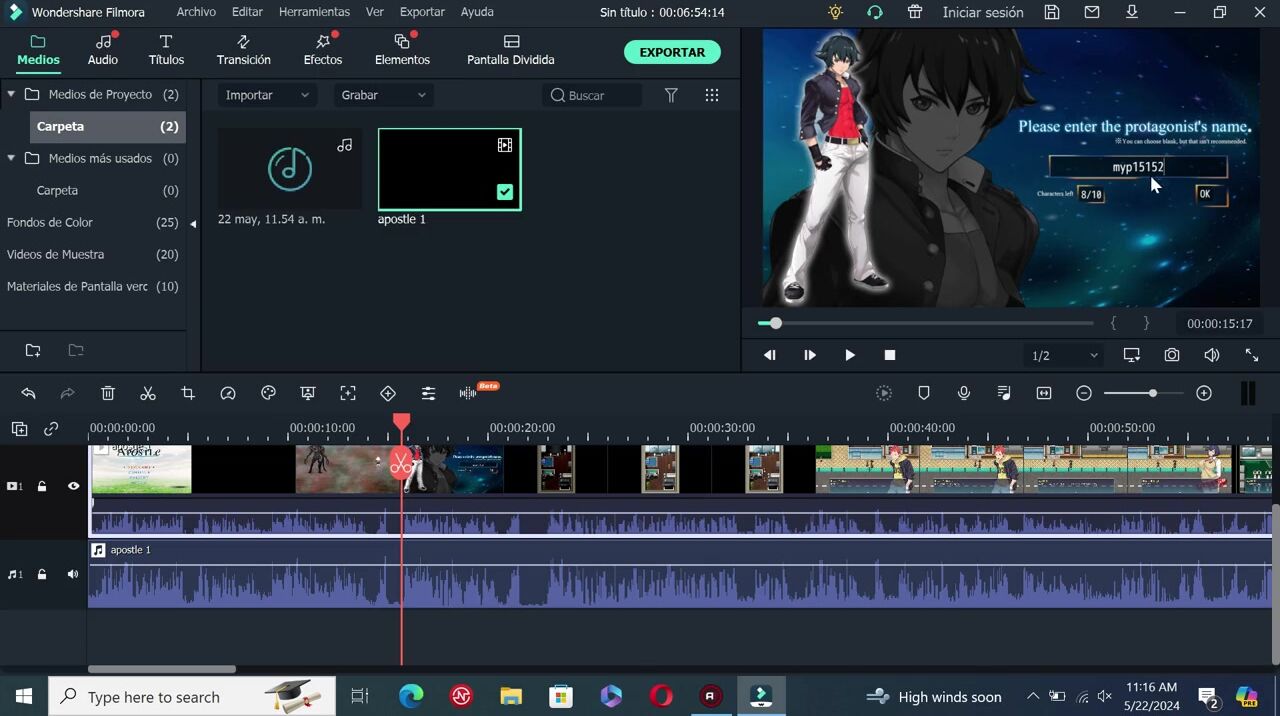
Task: Click the EXPORTAR button
Action: tap(672, 52)
